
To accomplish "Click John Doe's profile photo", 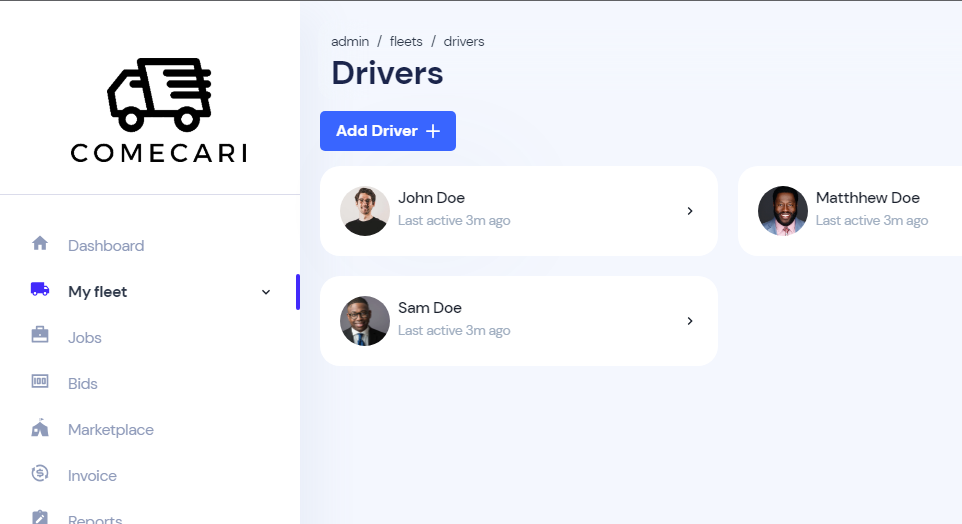I will click(x=364, y=211).
